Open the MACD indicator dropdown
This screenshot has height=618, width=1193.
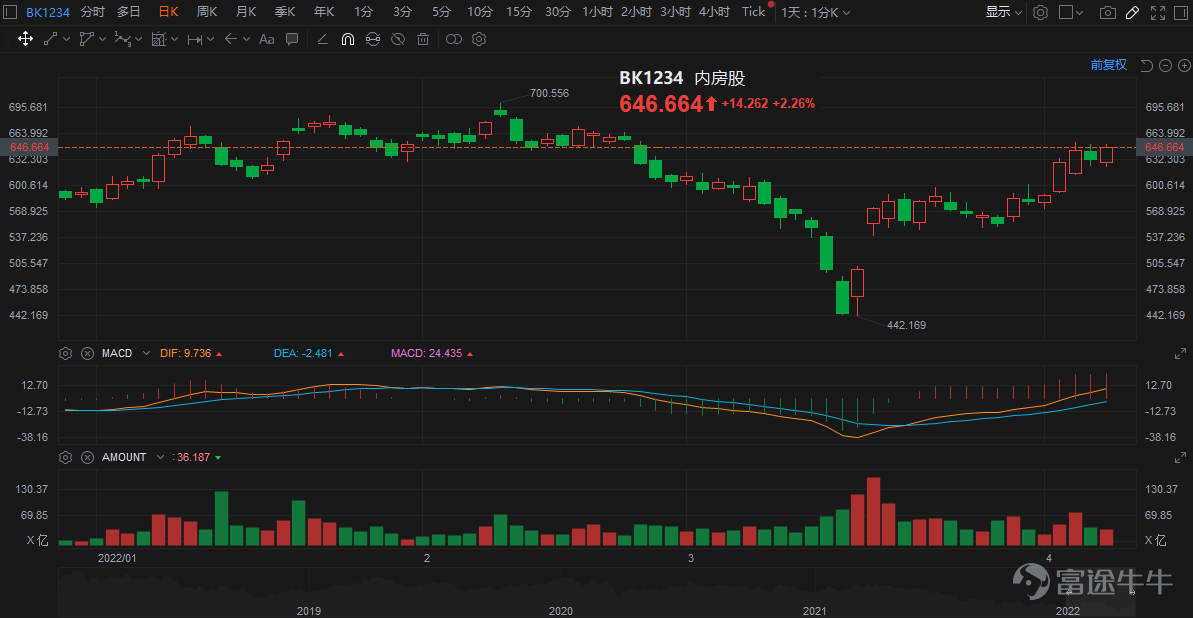click(146, 353)
